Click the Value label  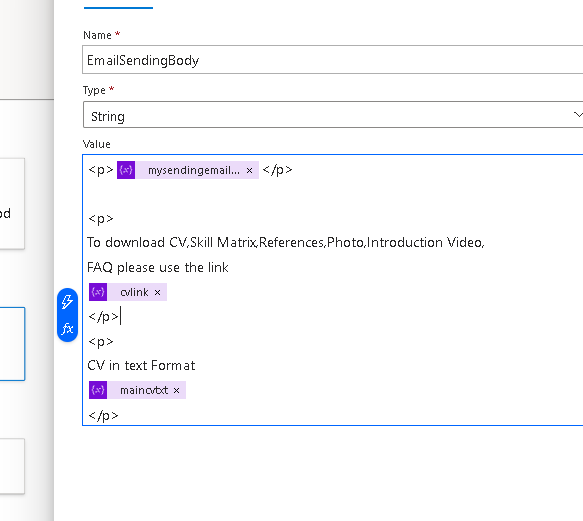click(97, 144)
